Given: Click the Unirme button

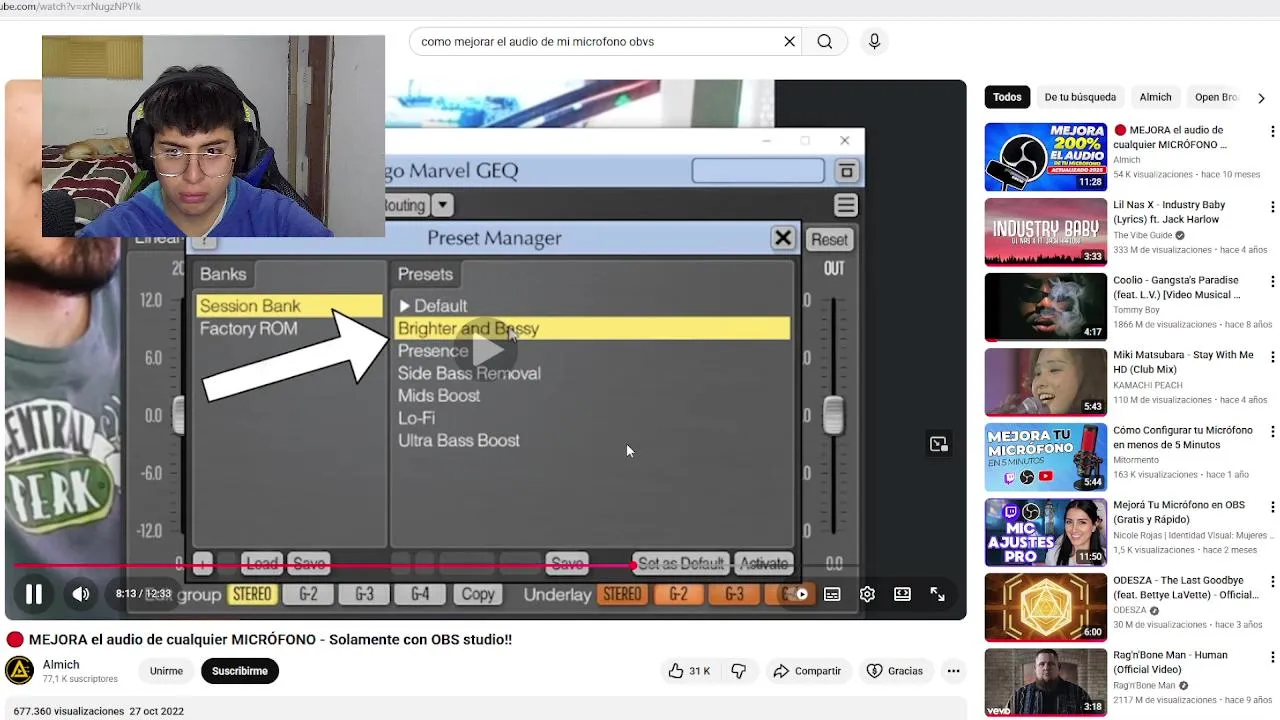Looking at the screenshot, I should [166, 671].
